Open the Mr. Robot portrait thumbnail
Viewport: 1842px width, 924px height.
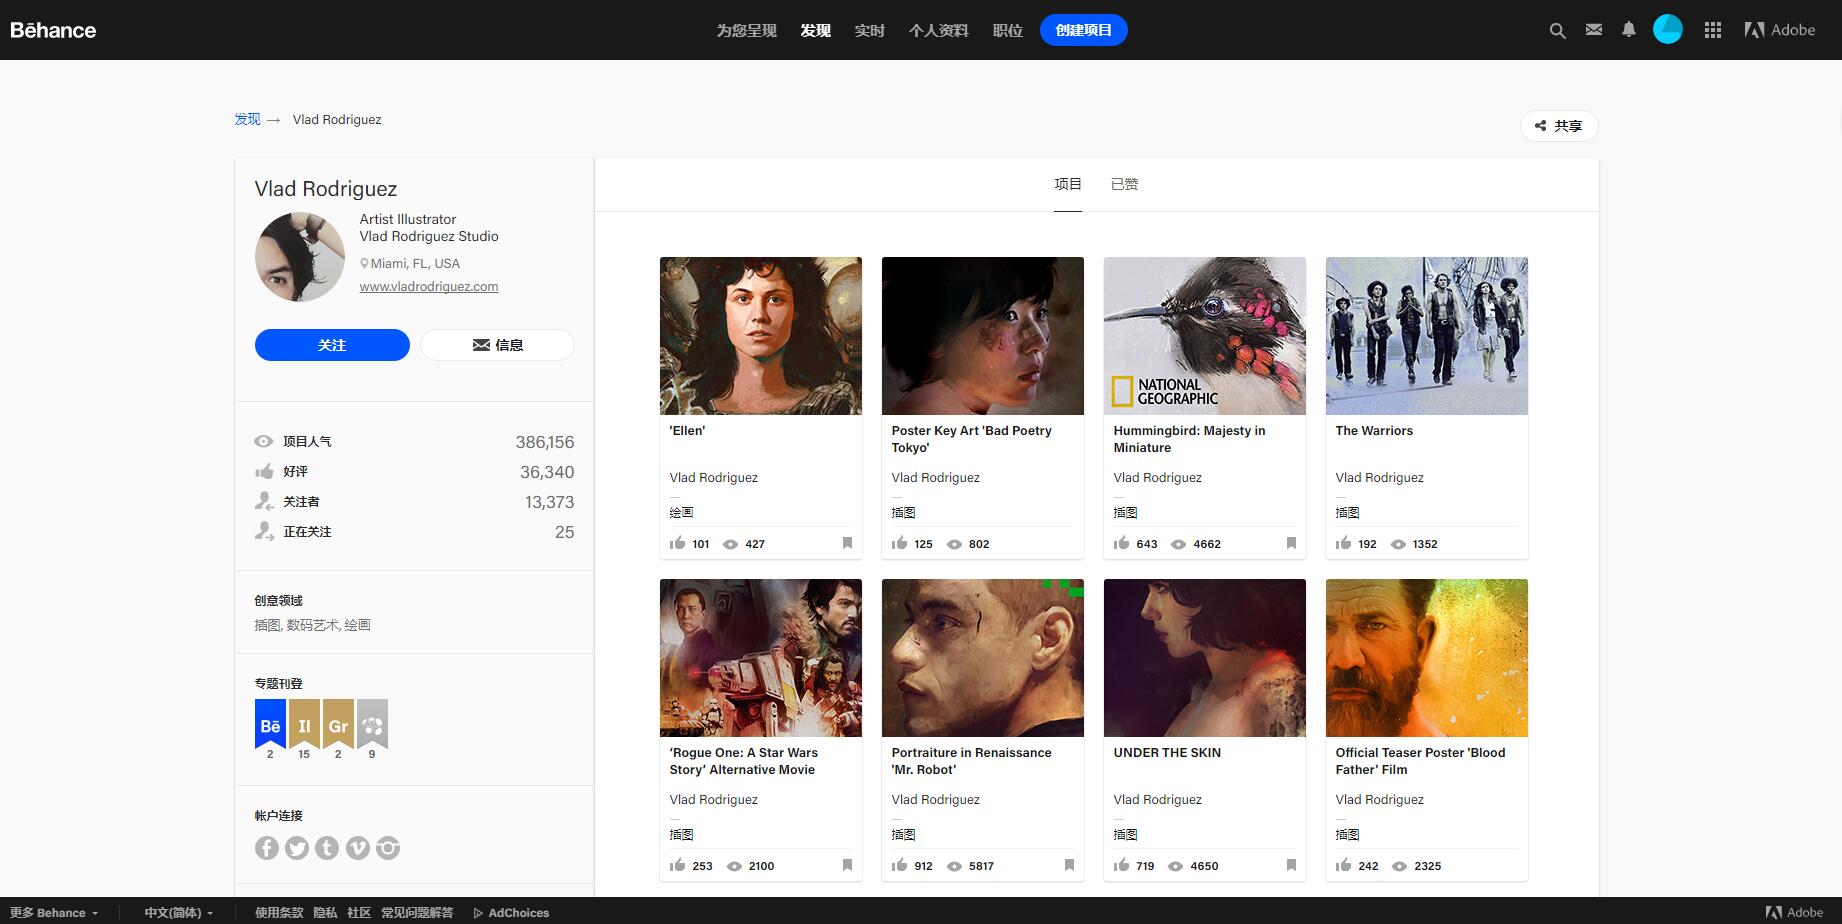tap(983, 658)
